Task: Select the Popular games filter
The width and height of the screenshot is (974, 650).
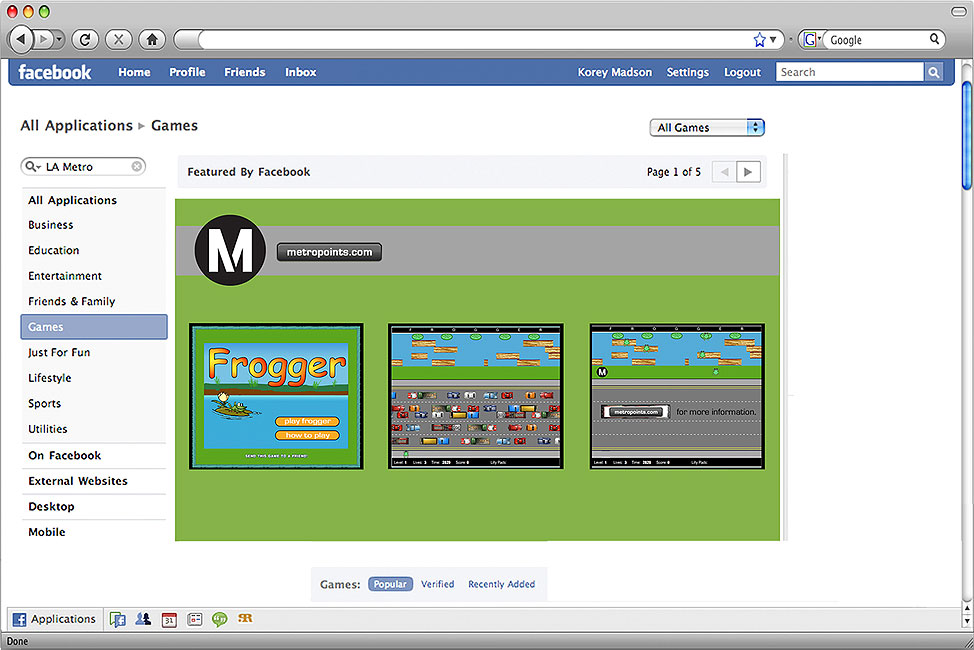Action: pos(390,584)
